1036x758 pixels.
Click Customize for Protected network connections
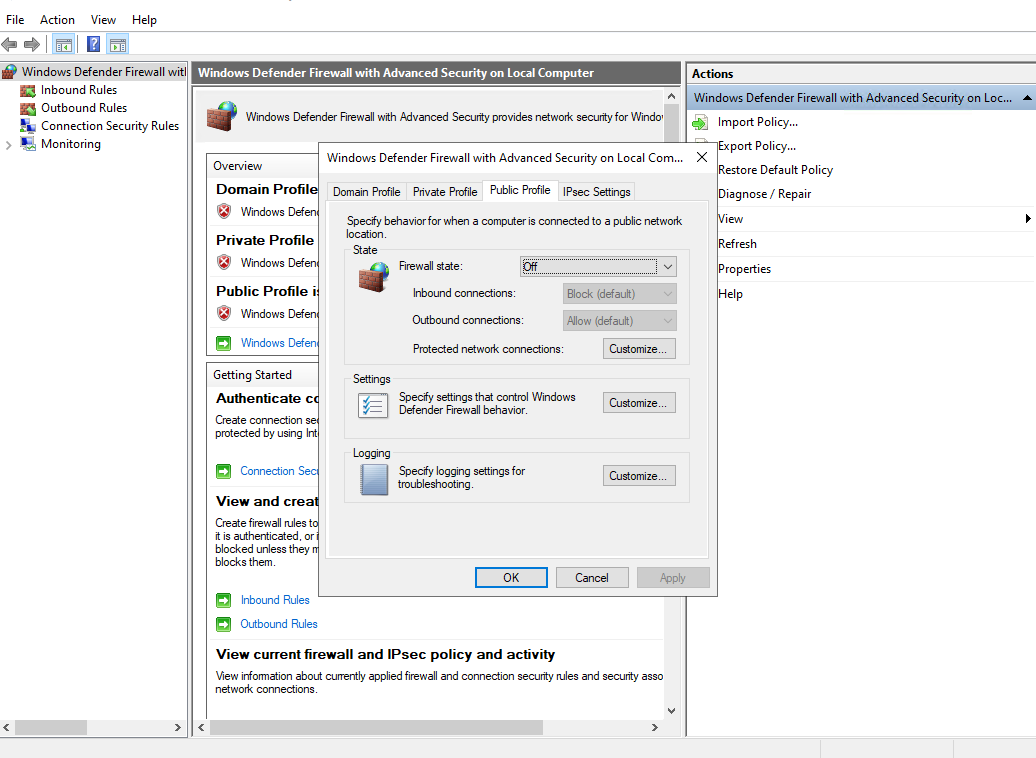[x=639, y=349]
